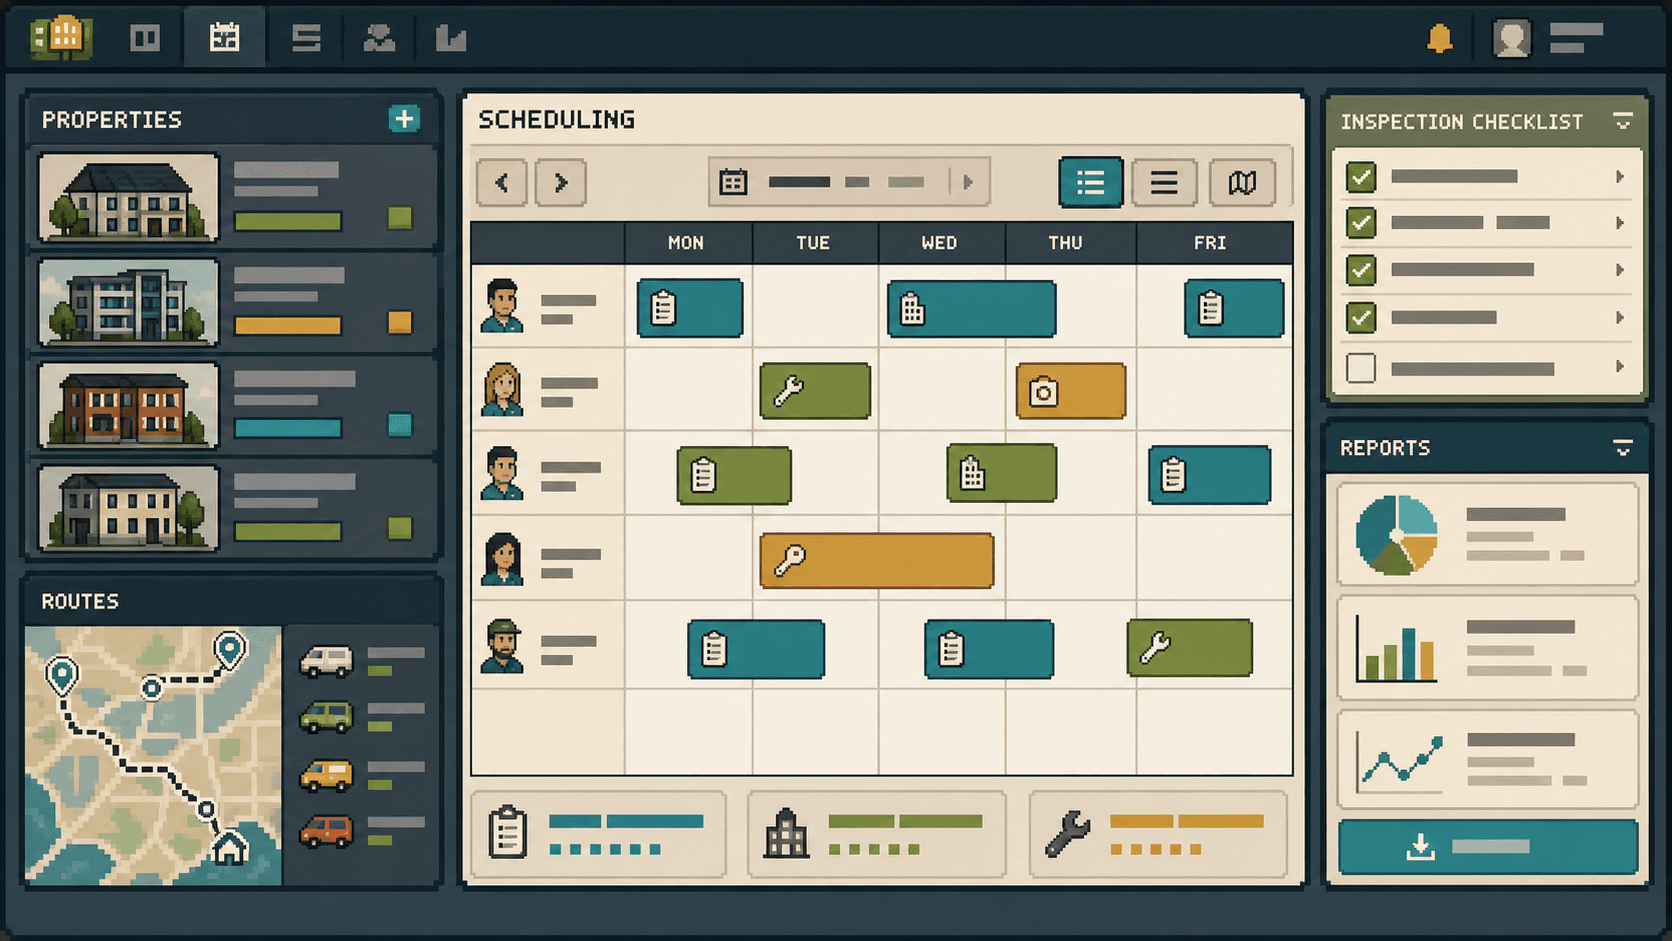
Task: Open the date range dropdown arrow
Action: (x=967, y=182)
